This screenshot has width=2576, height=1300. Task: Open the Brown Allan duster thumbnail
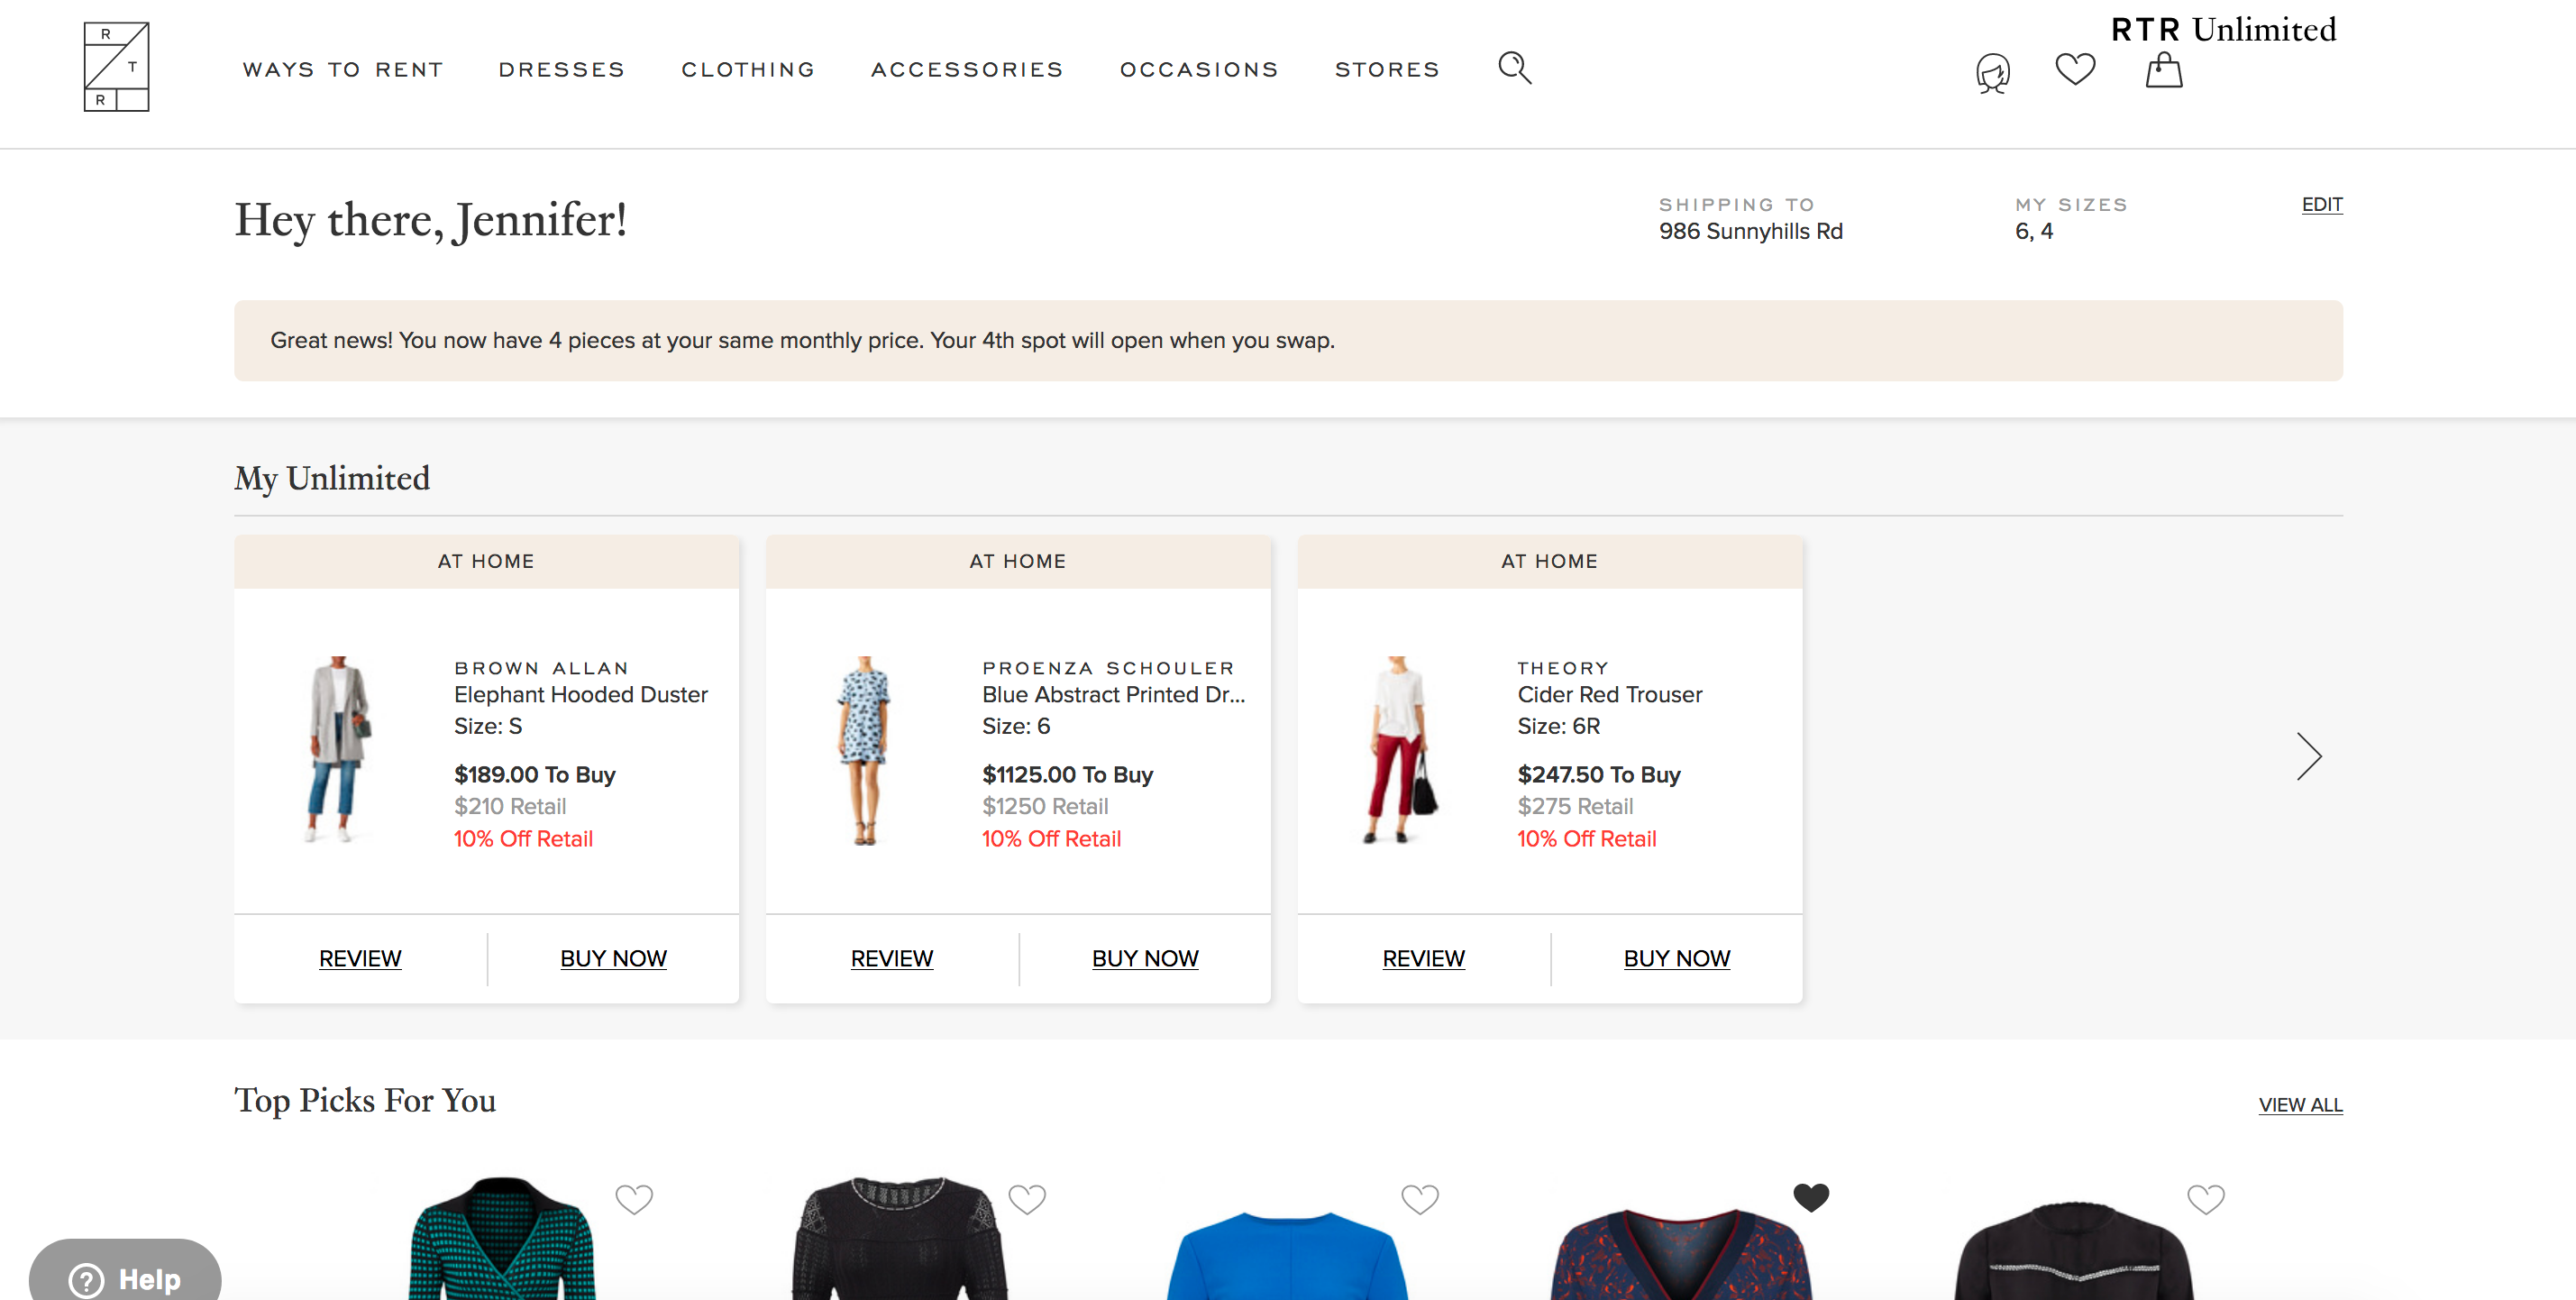(339, 750)
